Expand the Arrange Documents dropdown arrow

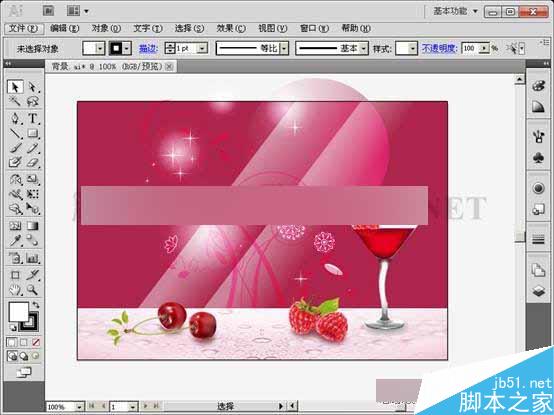click(x=87, y=11)
